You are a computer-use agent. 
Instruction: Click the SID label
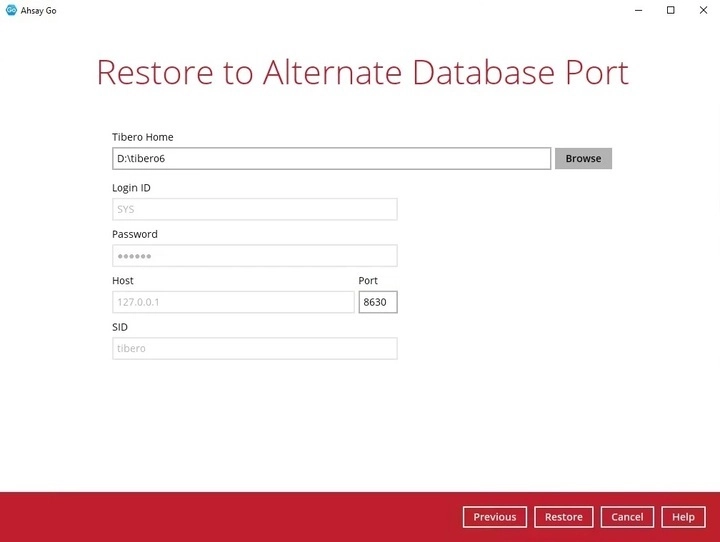point(120,327)
